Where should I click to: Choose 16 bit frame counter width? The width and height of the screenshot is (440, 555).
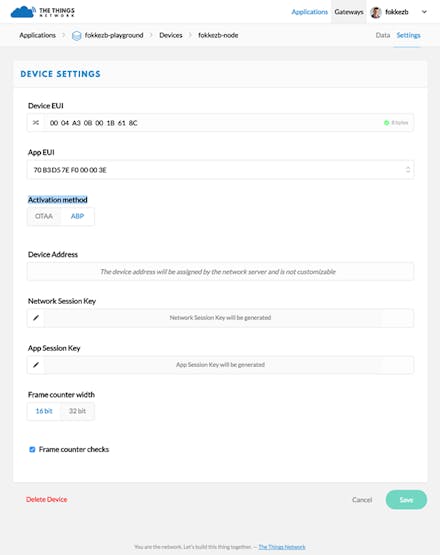(x=44, y=411)
